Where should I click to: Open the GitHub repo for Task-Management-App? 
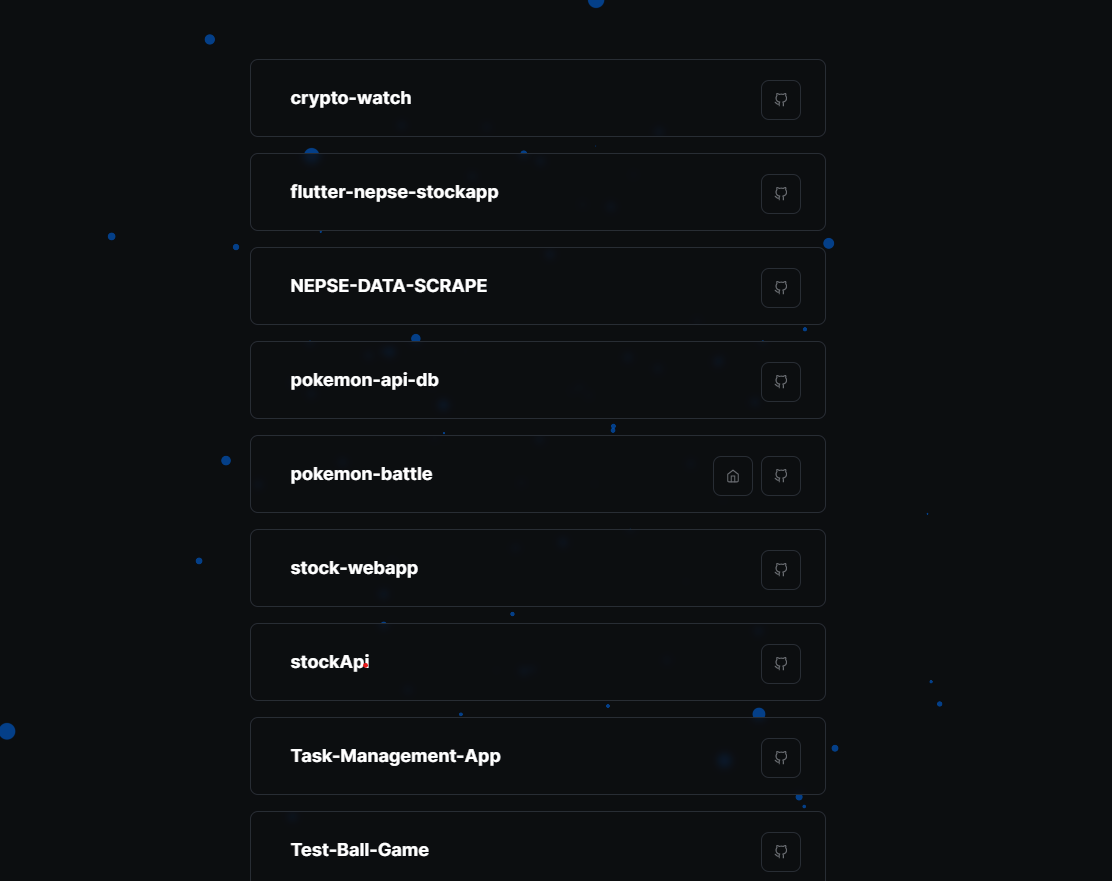pyautogui.click(x=780, y=758)
